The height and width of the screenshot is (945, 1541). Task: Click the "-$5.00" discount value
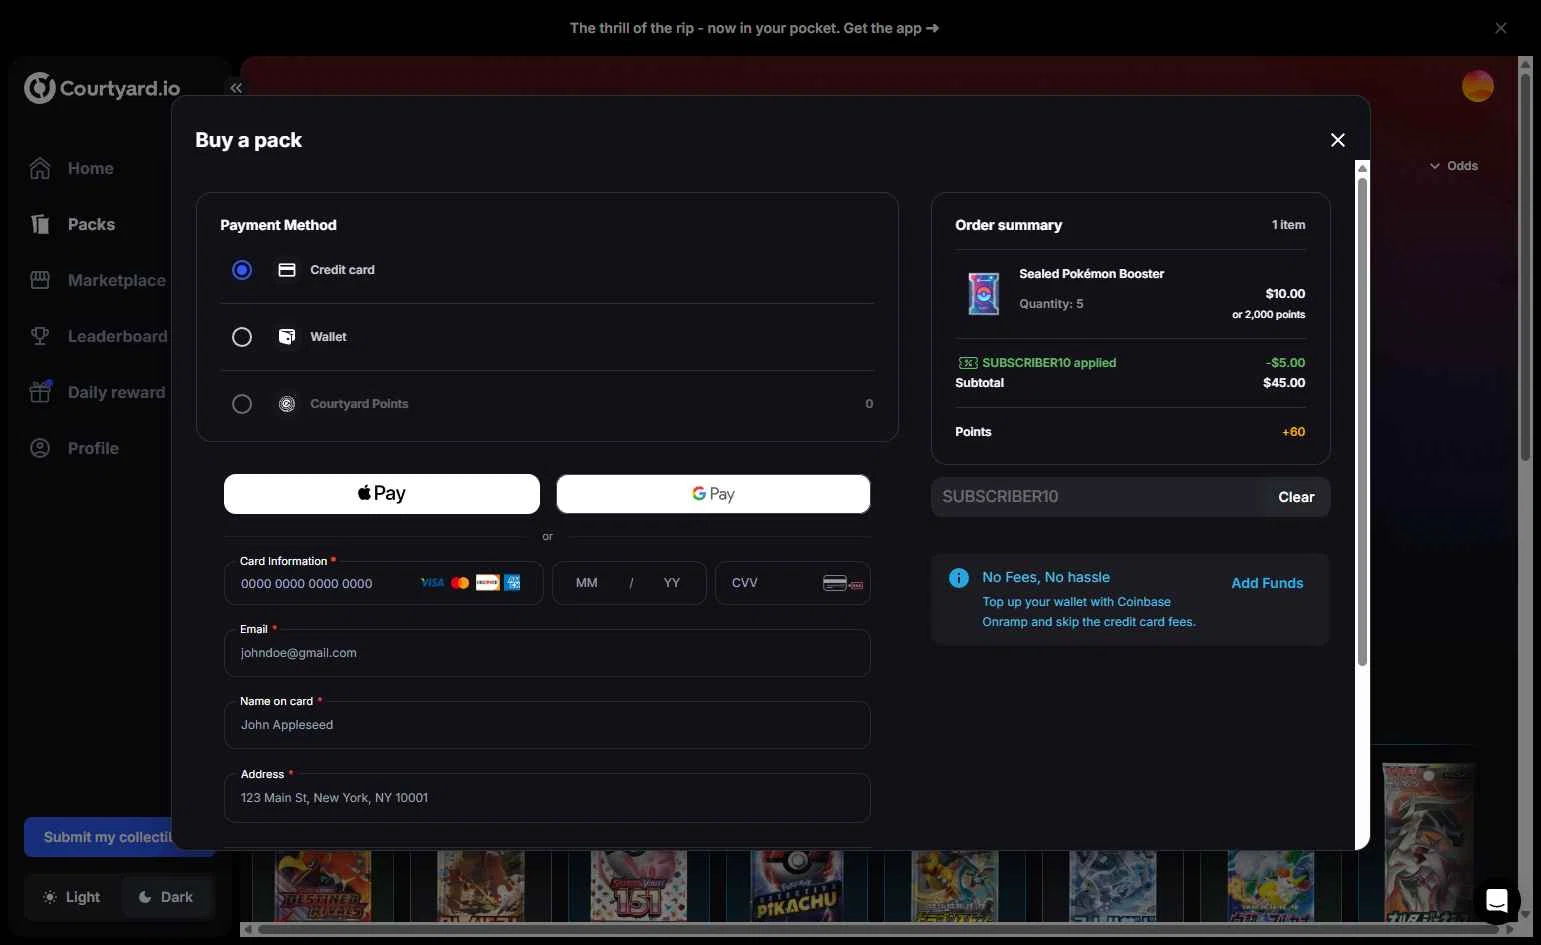pos(1285,363)
